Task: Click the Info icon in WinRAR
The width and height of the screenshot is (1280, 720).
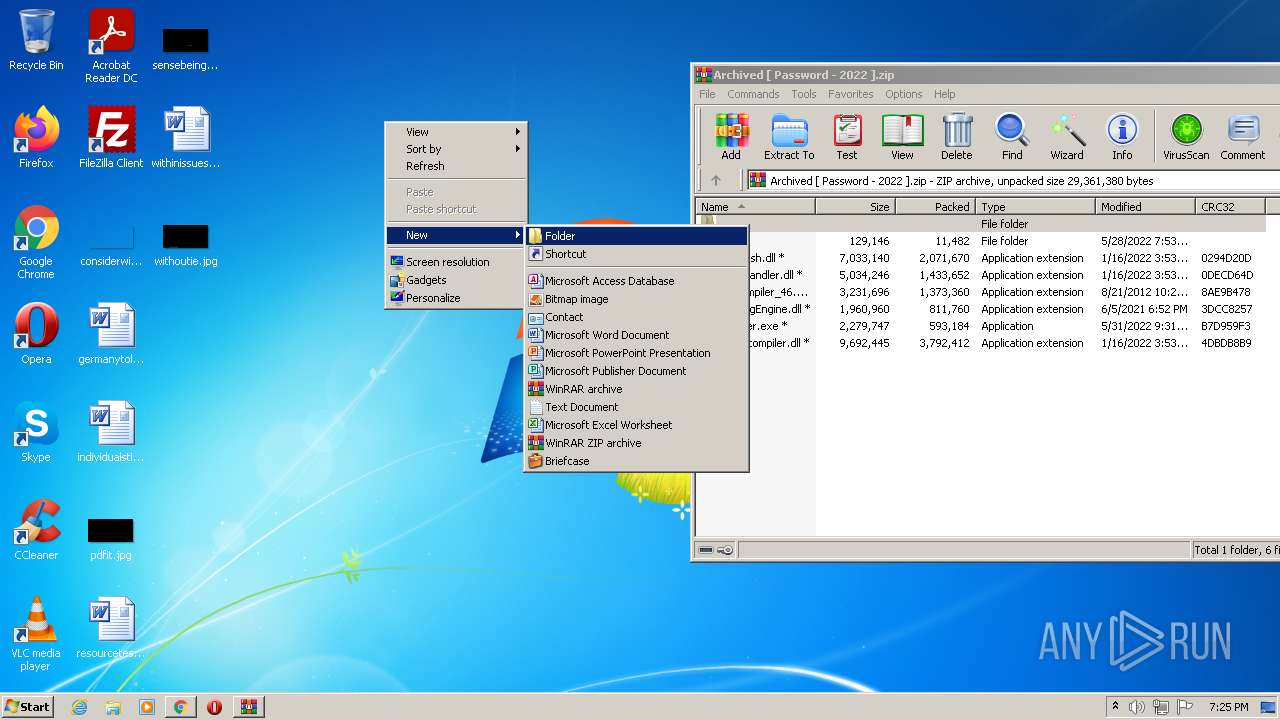Action: coord(1122,137)
